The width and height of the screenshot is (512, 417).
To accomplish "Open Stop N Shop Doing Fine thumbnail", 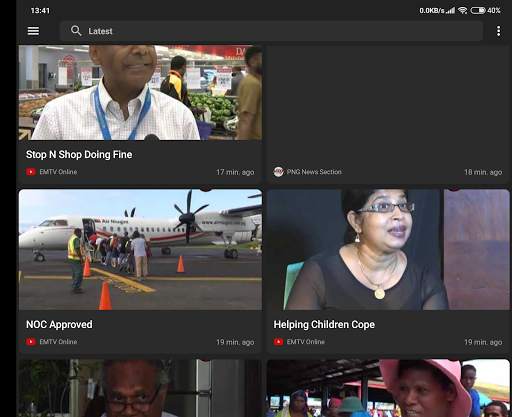I will pyautogui.click(x=140, y=93).
